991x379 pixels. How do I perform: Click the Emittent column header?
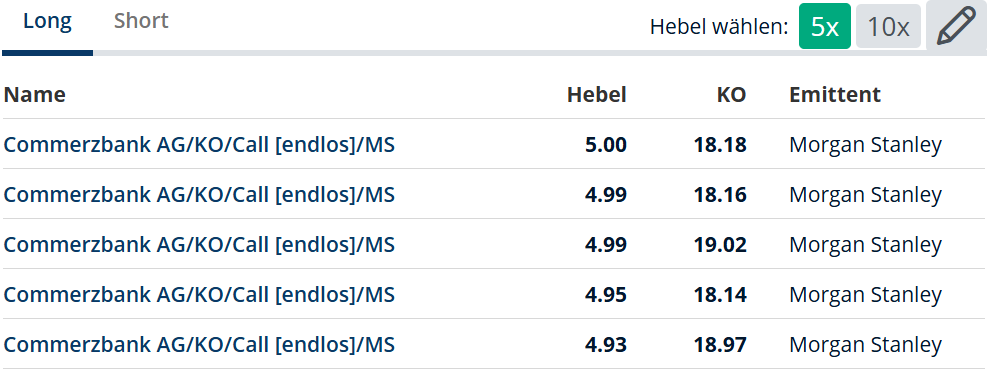tap(835, 94)
